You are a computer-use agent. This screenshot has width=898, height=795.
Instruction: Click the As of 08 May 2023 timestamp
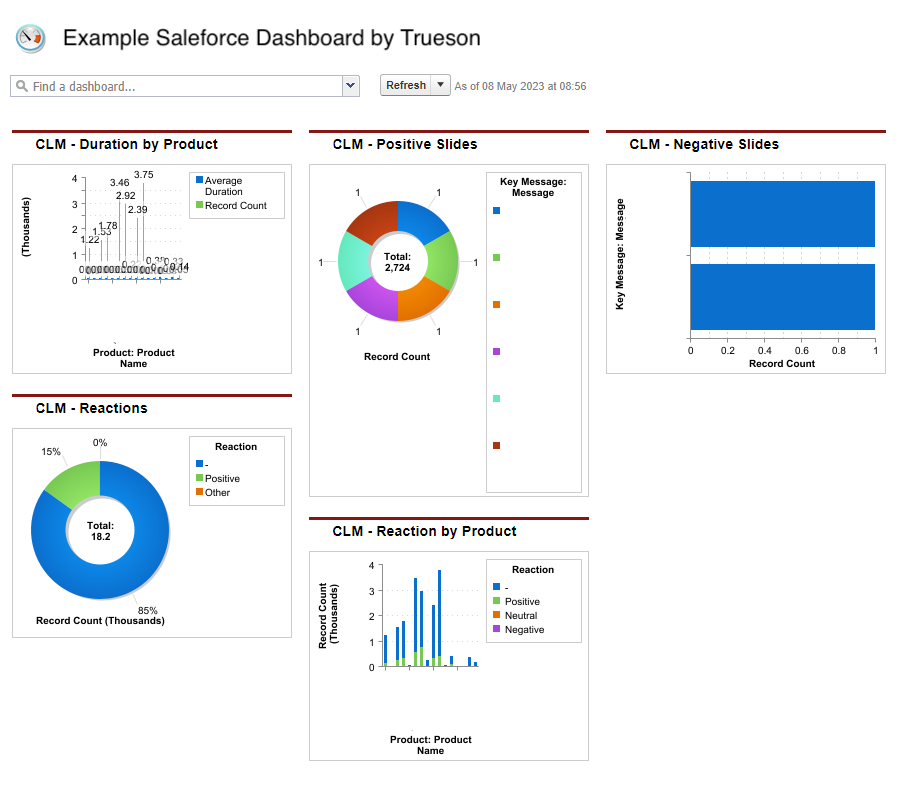point(520,86)
